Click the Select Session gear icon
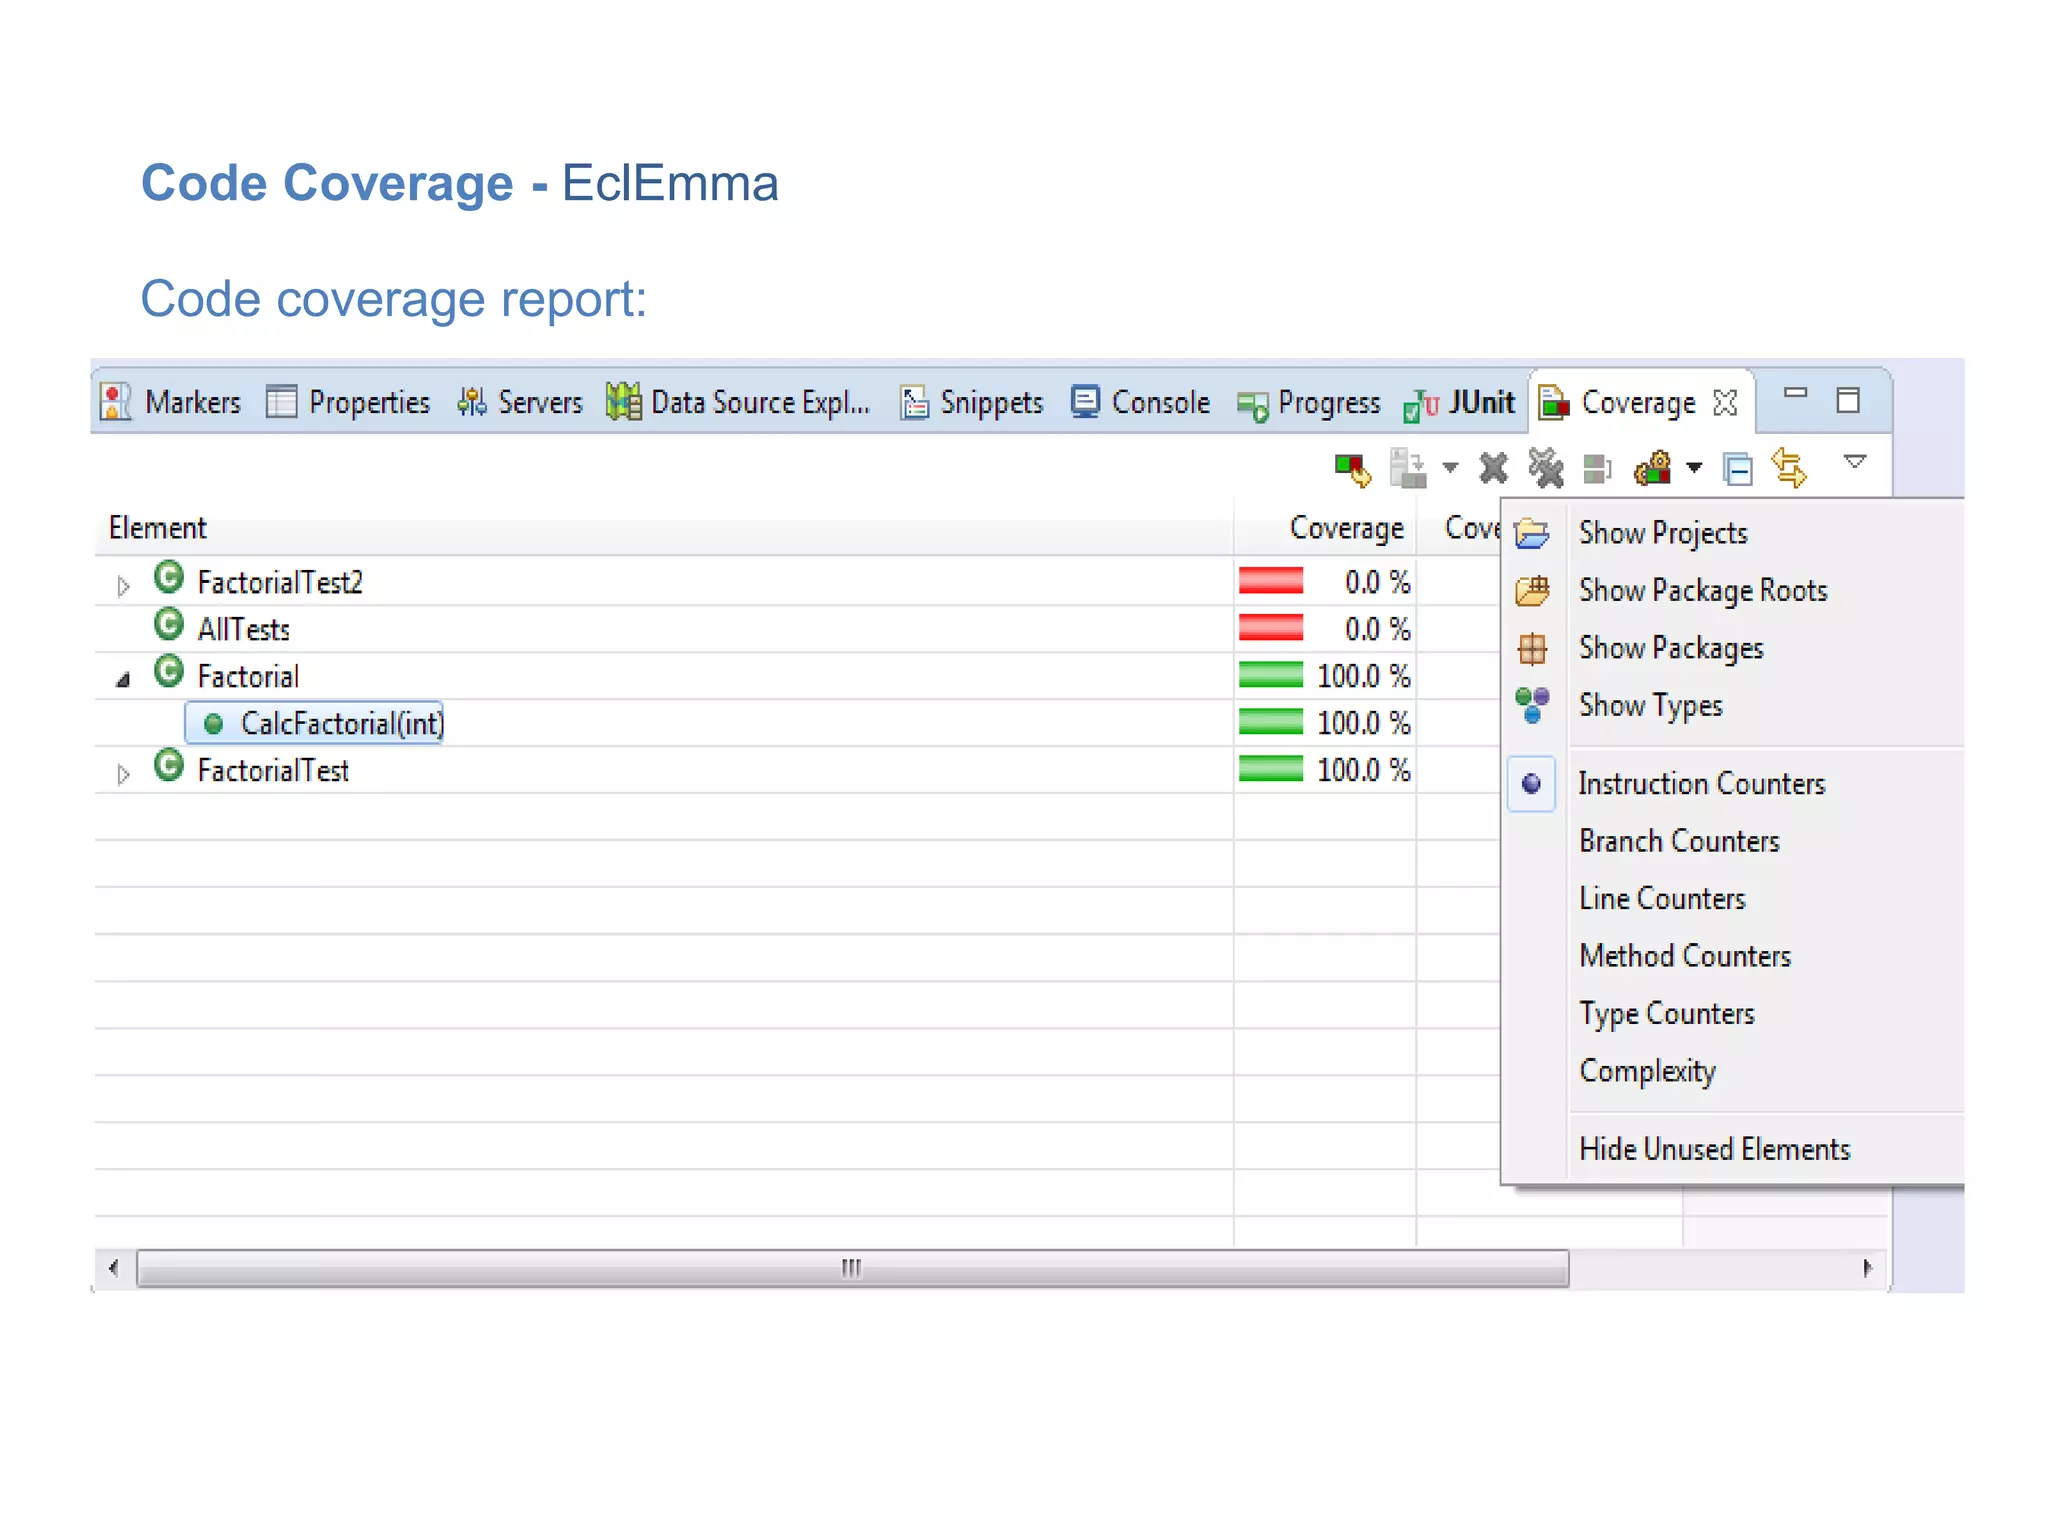The image size is (2048, 1536). click(1653, 468)
